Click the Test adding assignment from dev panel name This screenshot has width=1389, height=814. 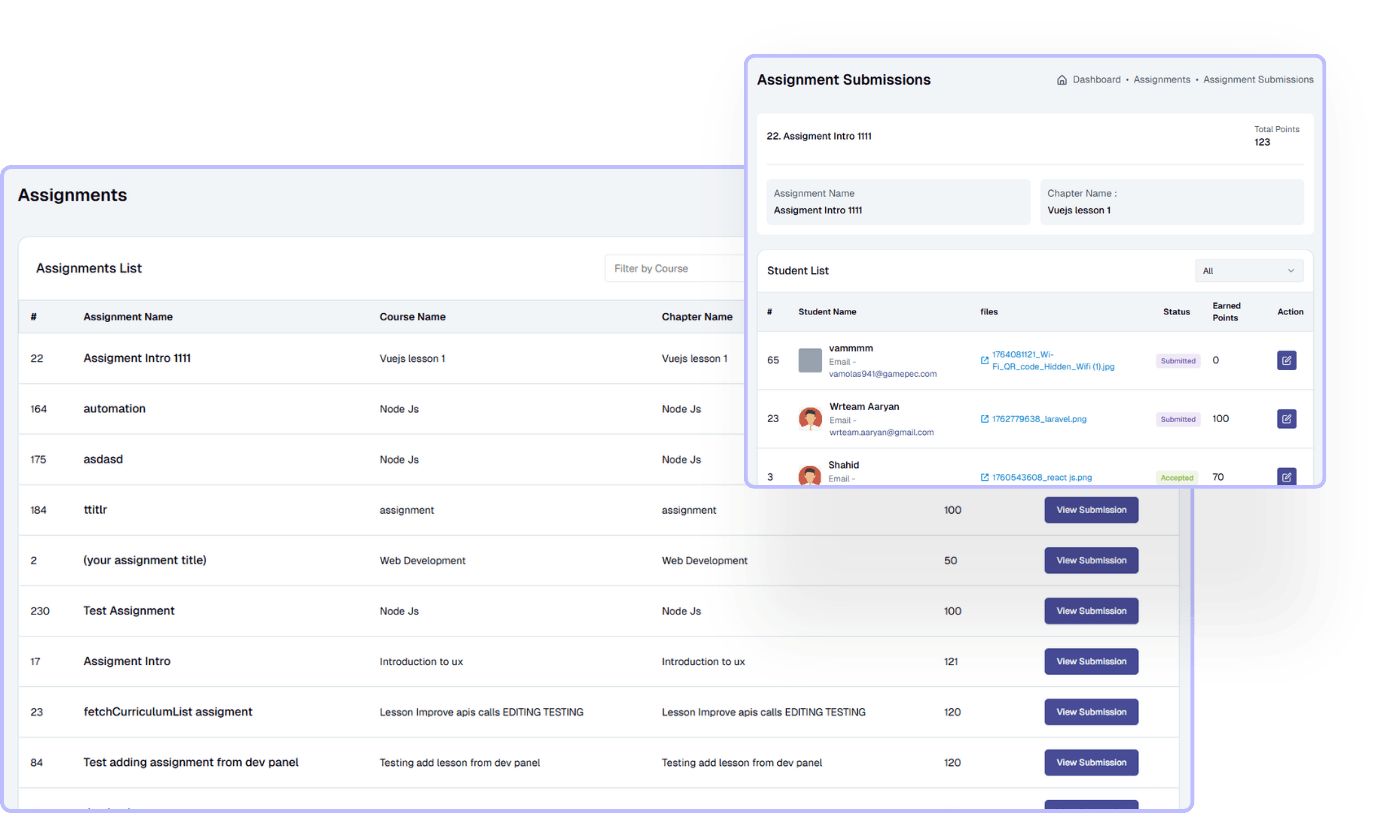point(191,762)
